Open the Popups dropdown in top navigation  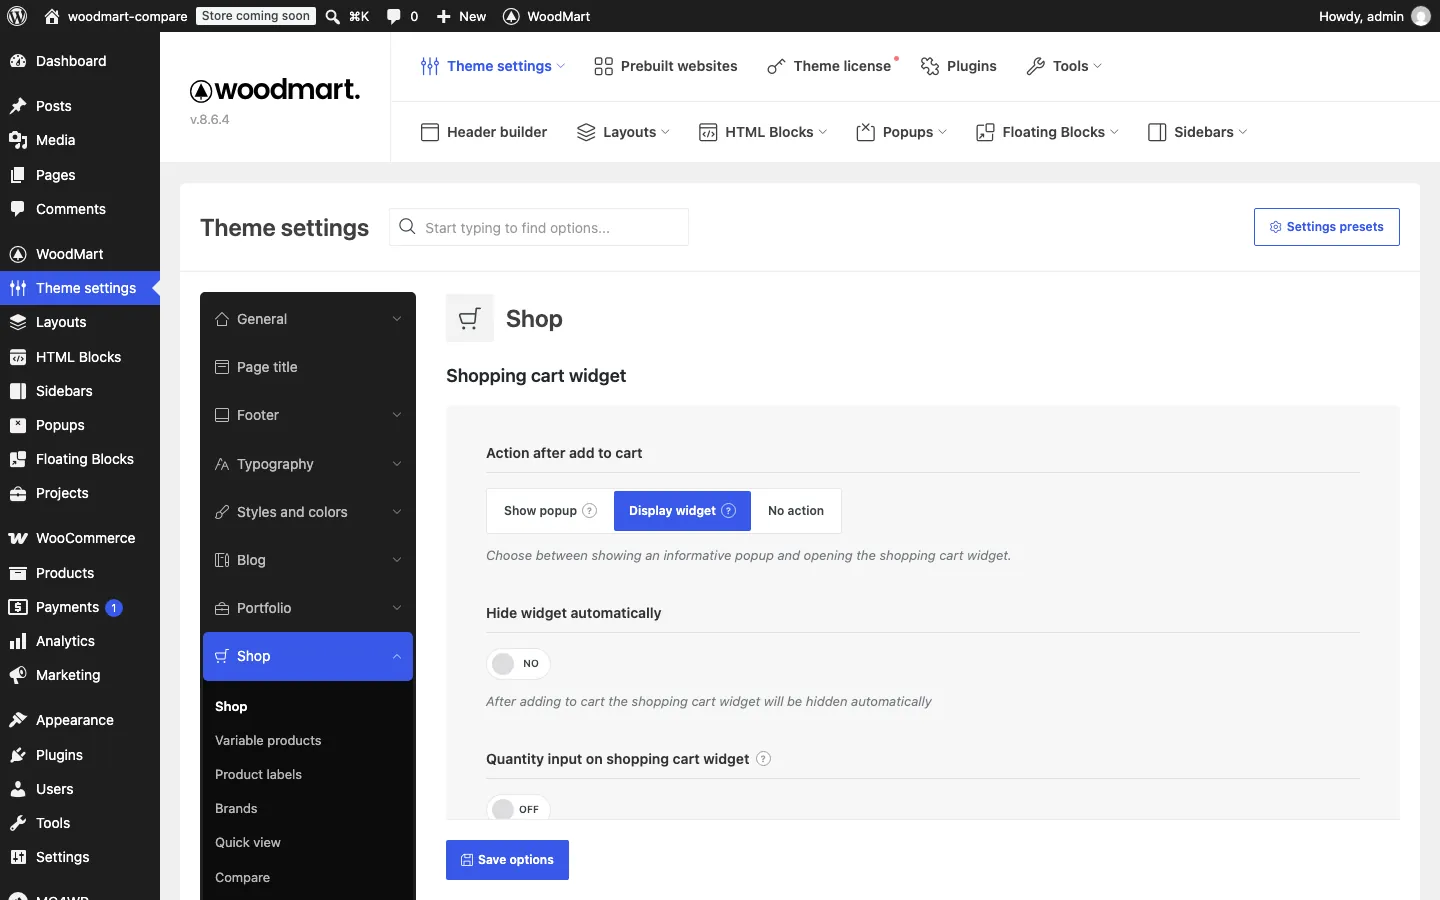902,132
